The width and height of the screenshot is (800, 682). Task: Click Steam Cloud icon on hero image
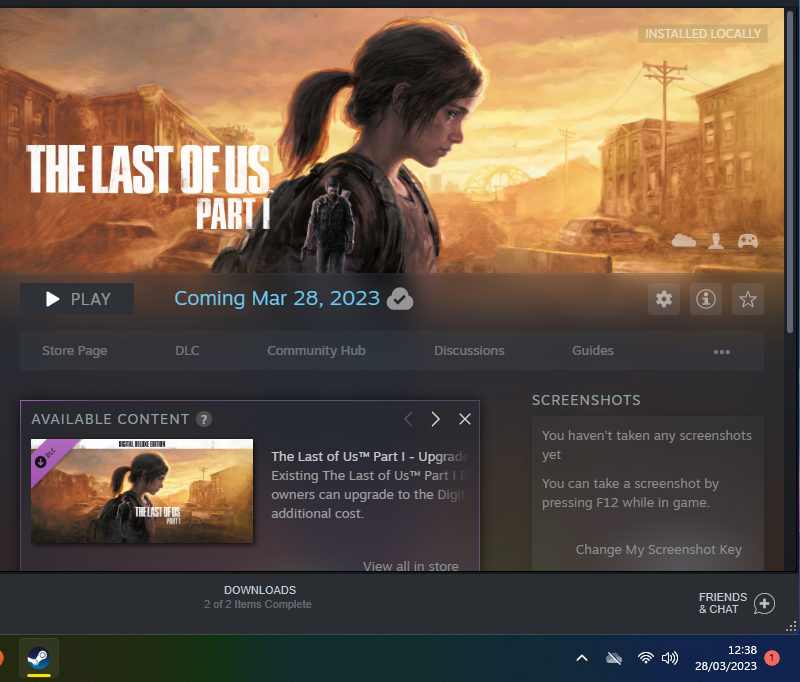[x=684, y=240]
